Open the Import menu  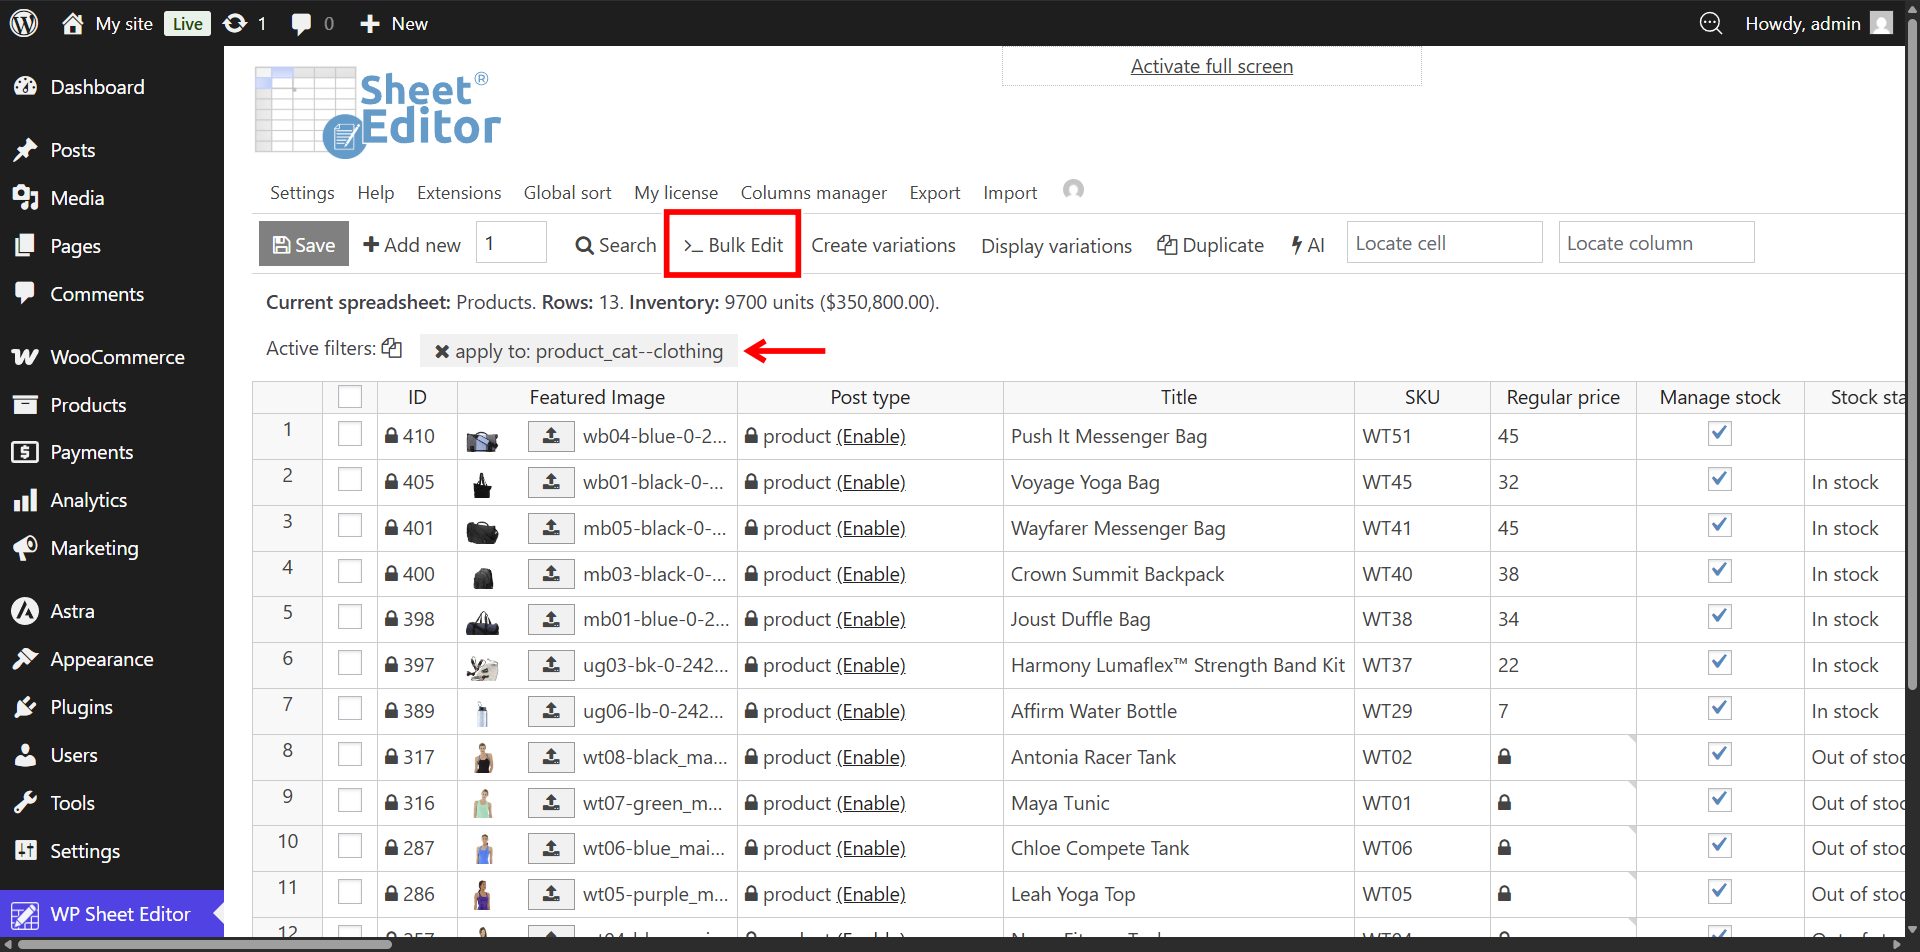tap(1010, 193)
